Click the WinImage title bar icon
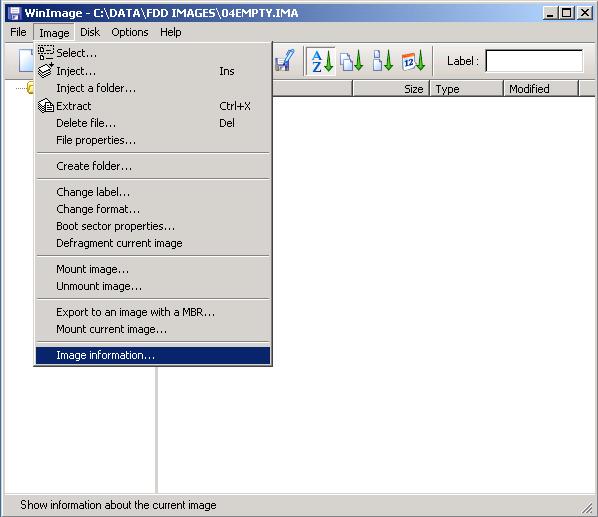 coord(14,13)
